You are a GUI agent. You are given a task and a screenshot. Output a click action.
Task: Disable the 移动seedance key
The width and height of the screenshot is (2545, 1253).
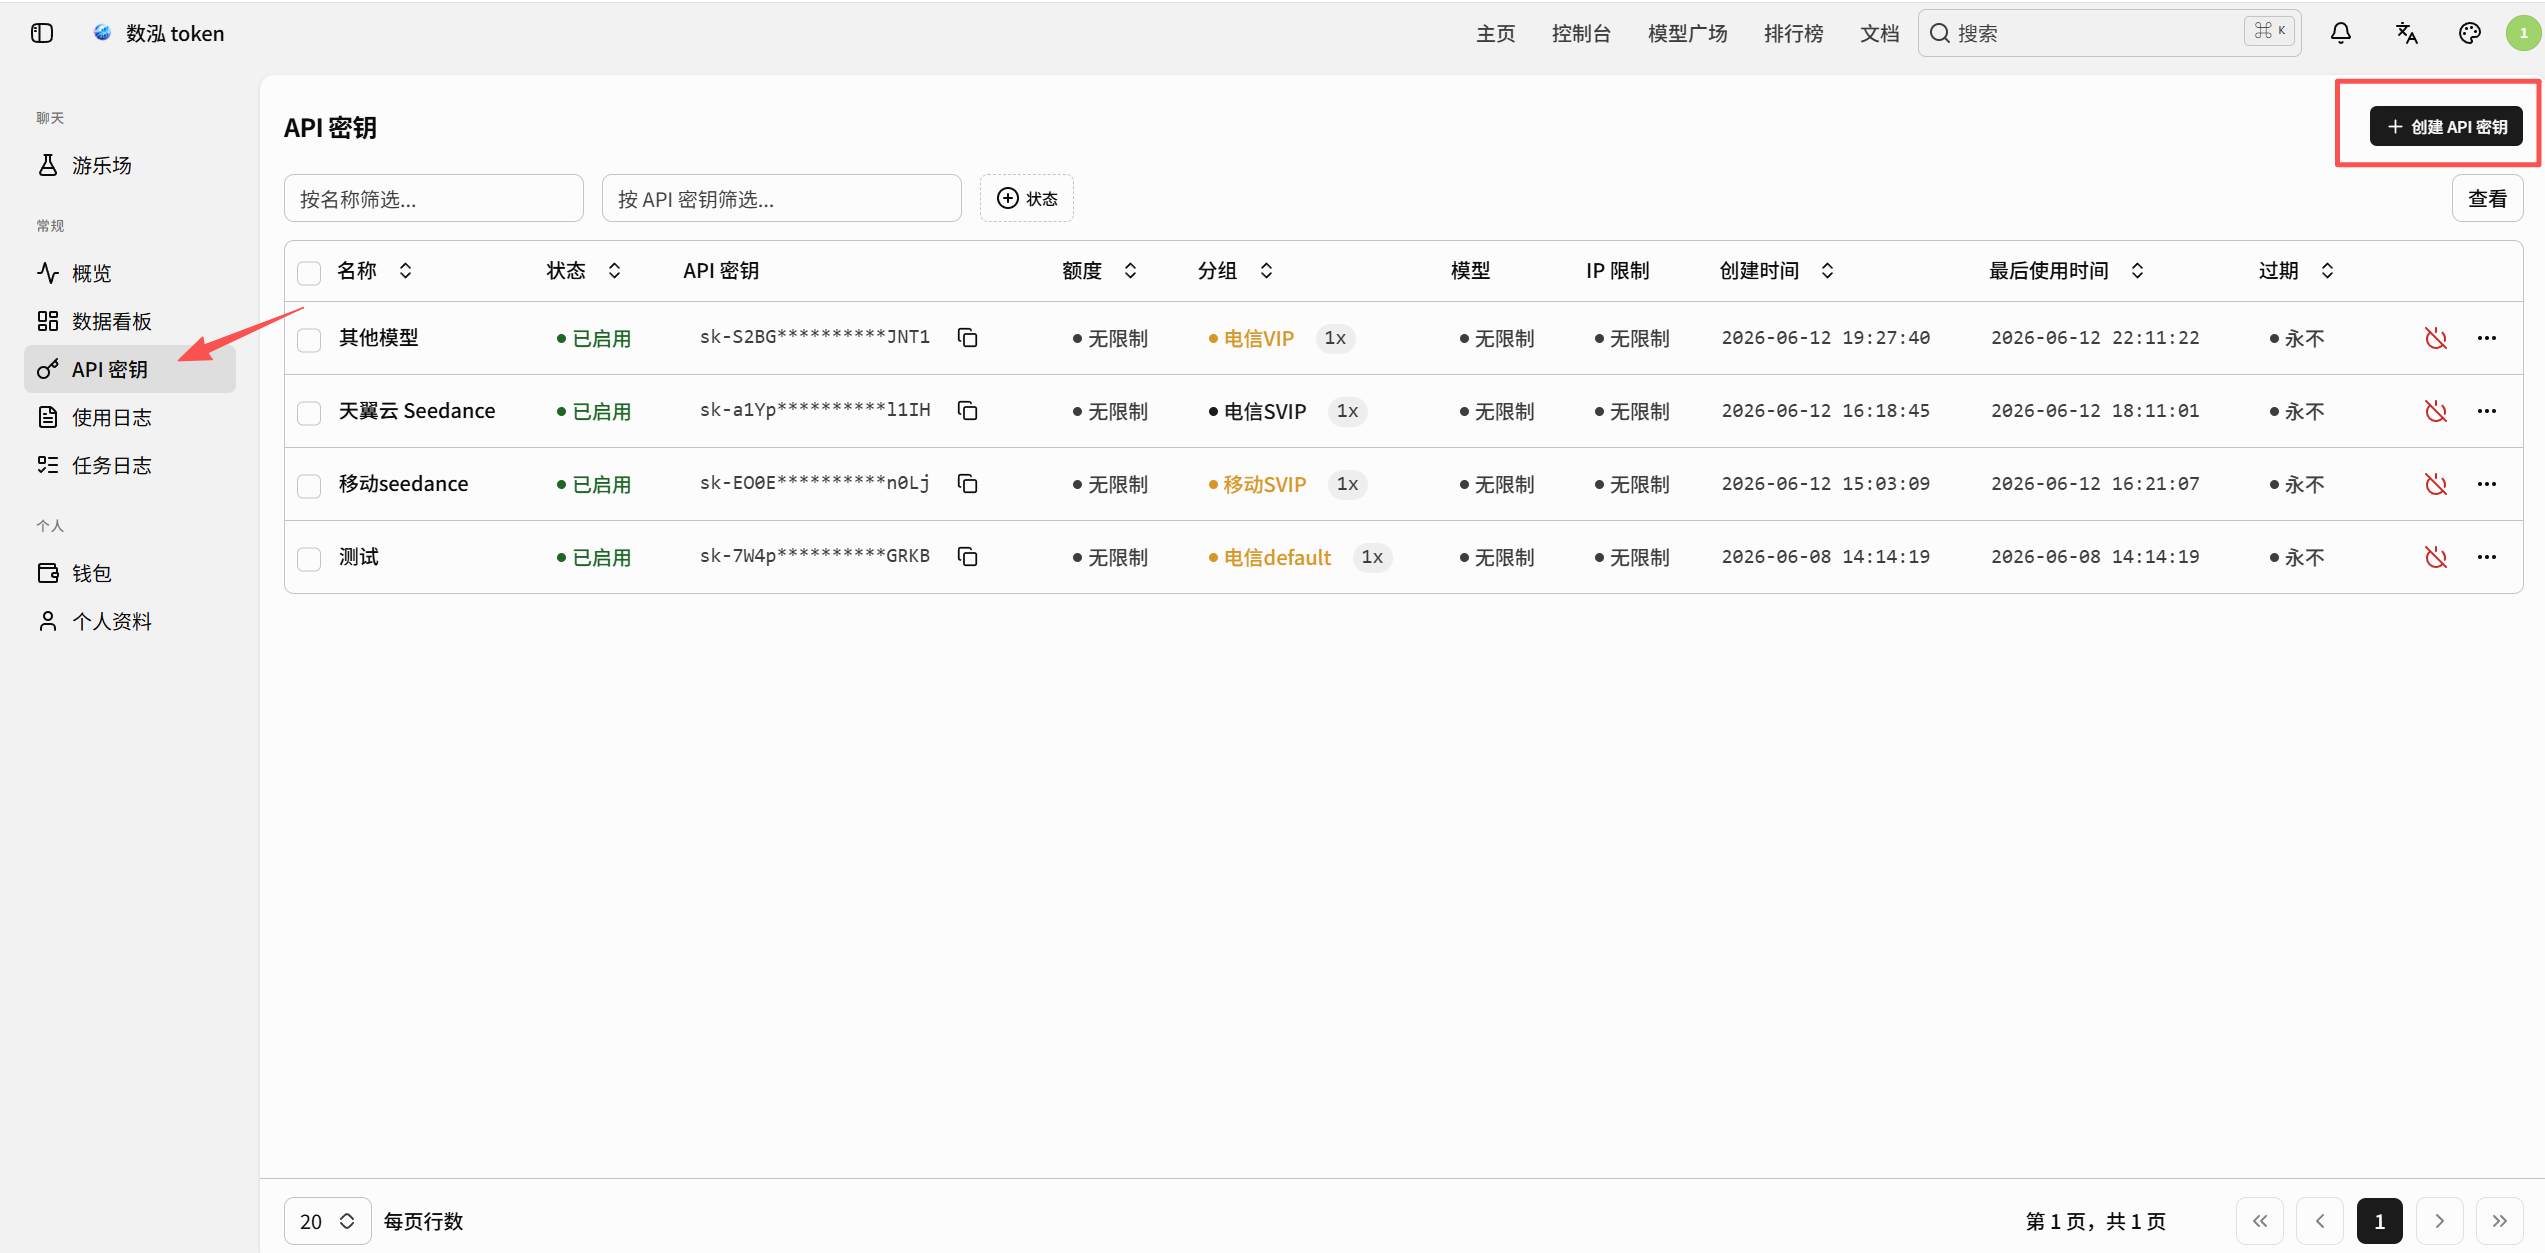click(x=2436, y=484)
